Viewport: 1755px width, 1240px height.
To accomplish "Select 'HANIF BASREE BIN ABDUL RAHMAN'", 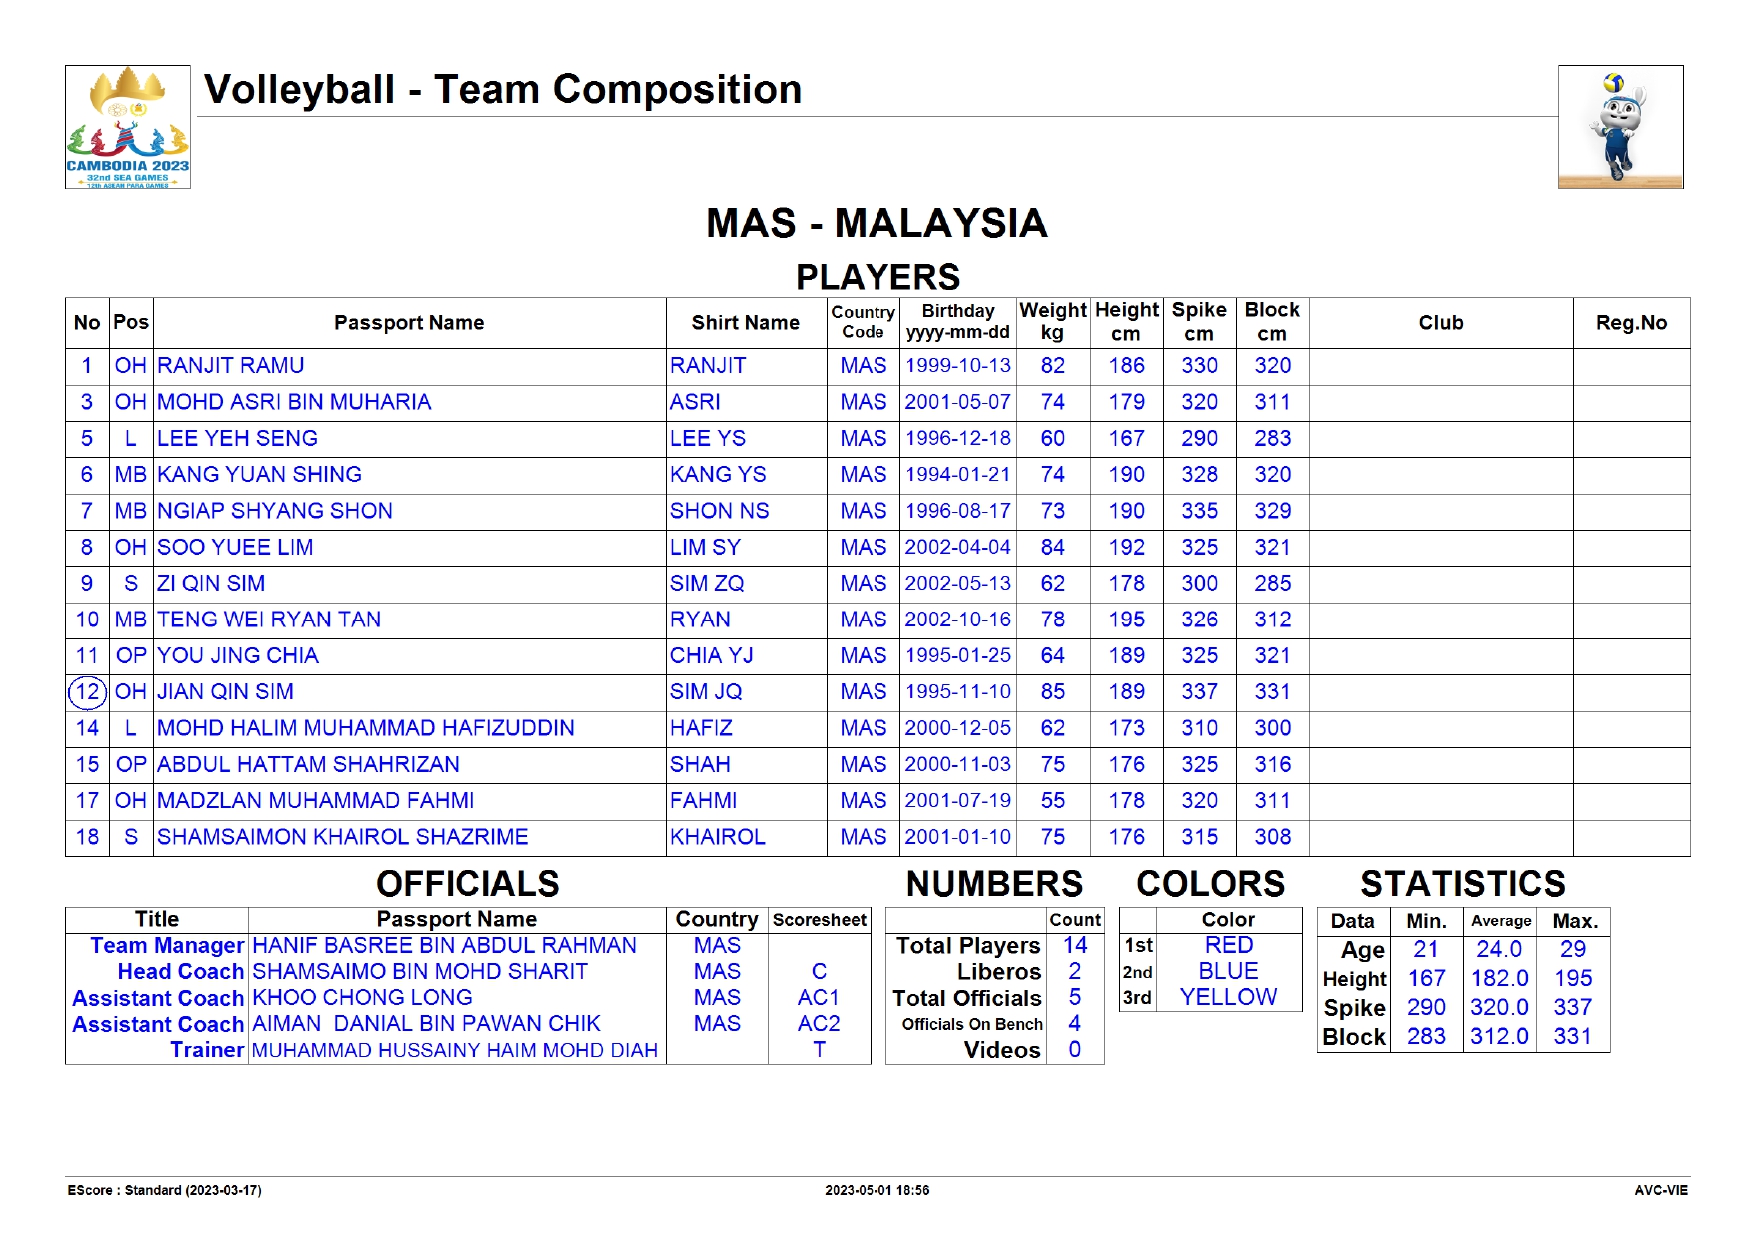I will click(x=444, y=946).
